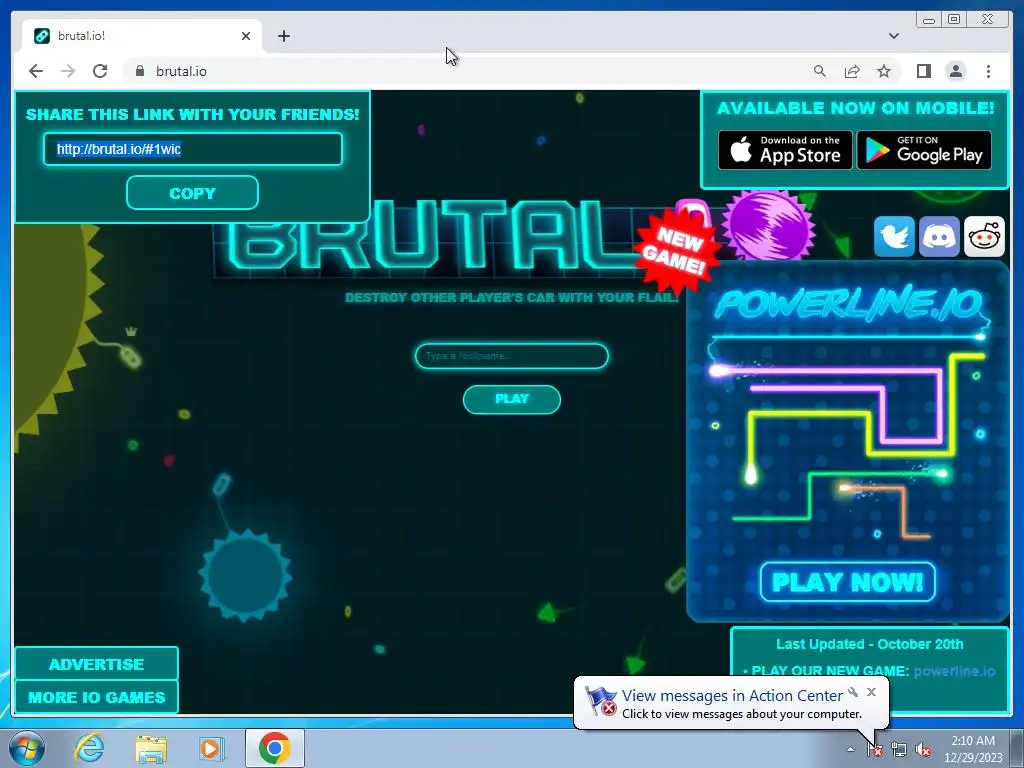The height and width of the screenshot is (768, 1024).
Task: Click the COPY button
Action: coord(192,193)
